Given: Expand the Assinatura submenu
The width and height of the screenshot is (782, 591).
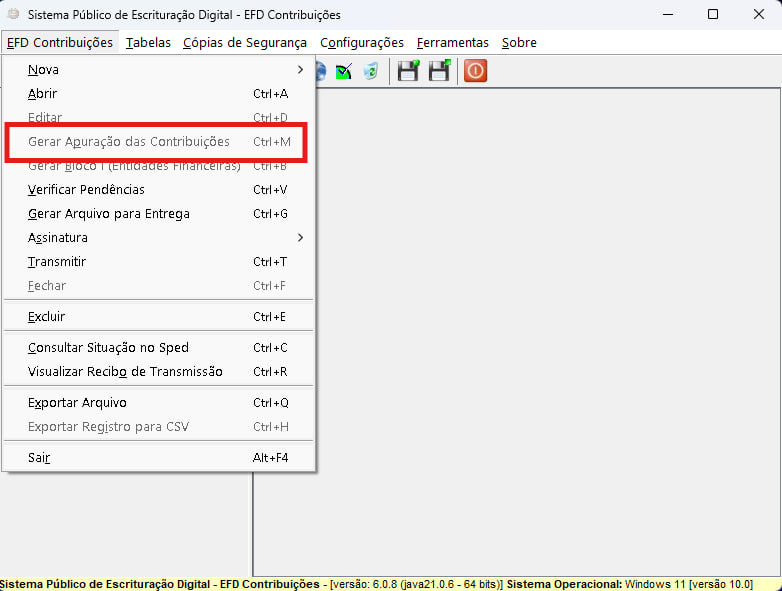Looking at the screenshot, I should point(300,238).
